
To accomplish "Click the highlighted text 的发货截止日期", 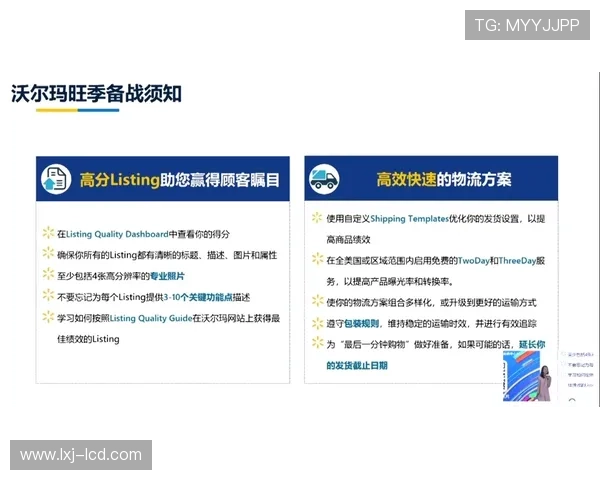I will (x=357, y=366).
